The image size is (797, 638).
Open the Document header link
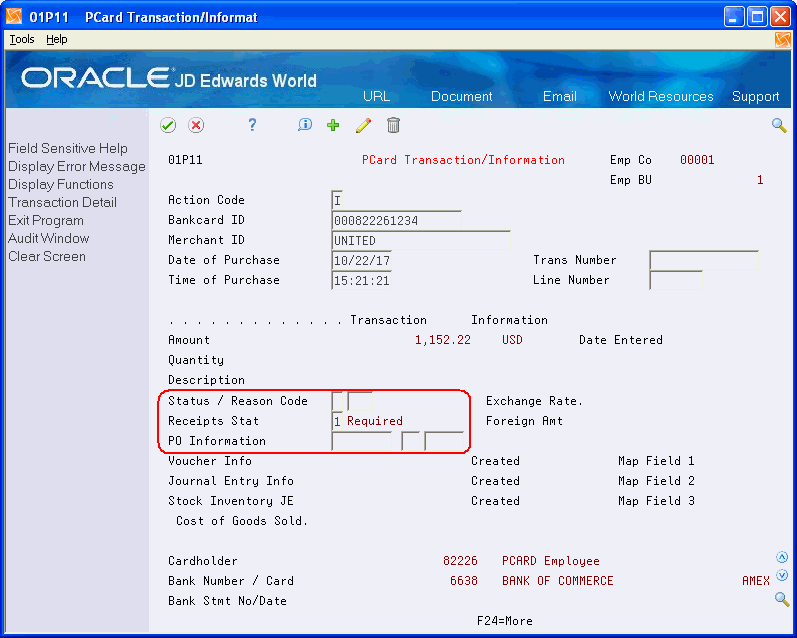[462, 97]
